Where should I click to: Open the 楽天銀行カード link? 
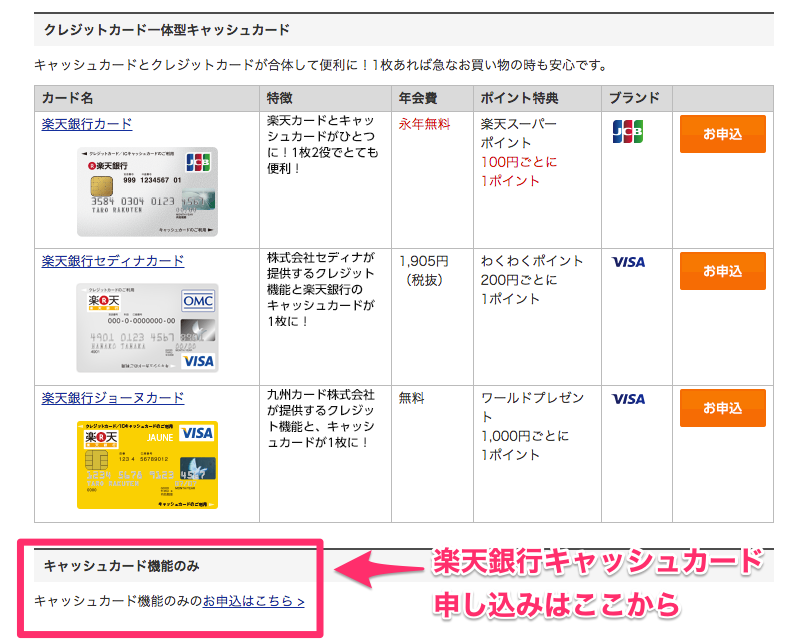click(87, 124)
